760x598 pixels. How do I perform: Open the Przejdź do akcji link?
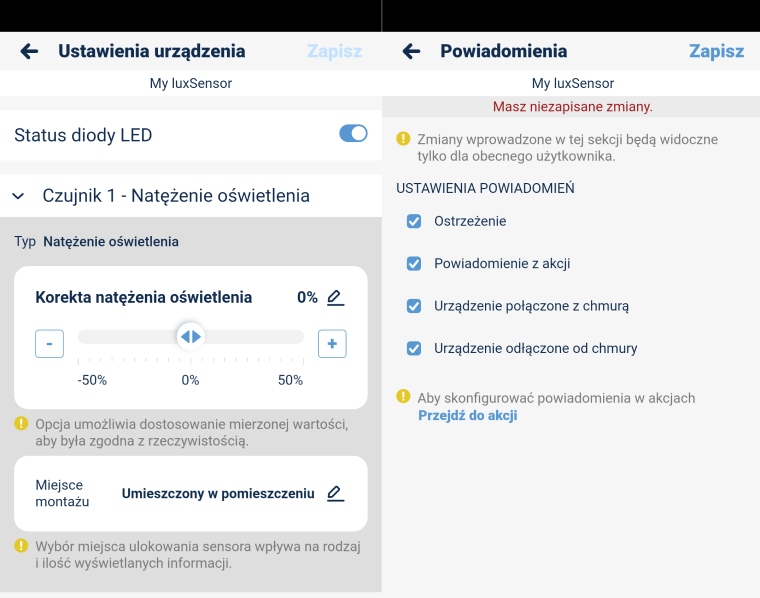467,415
